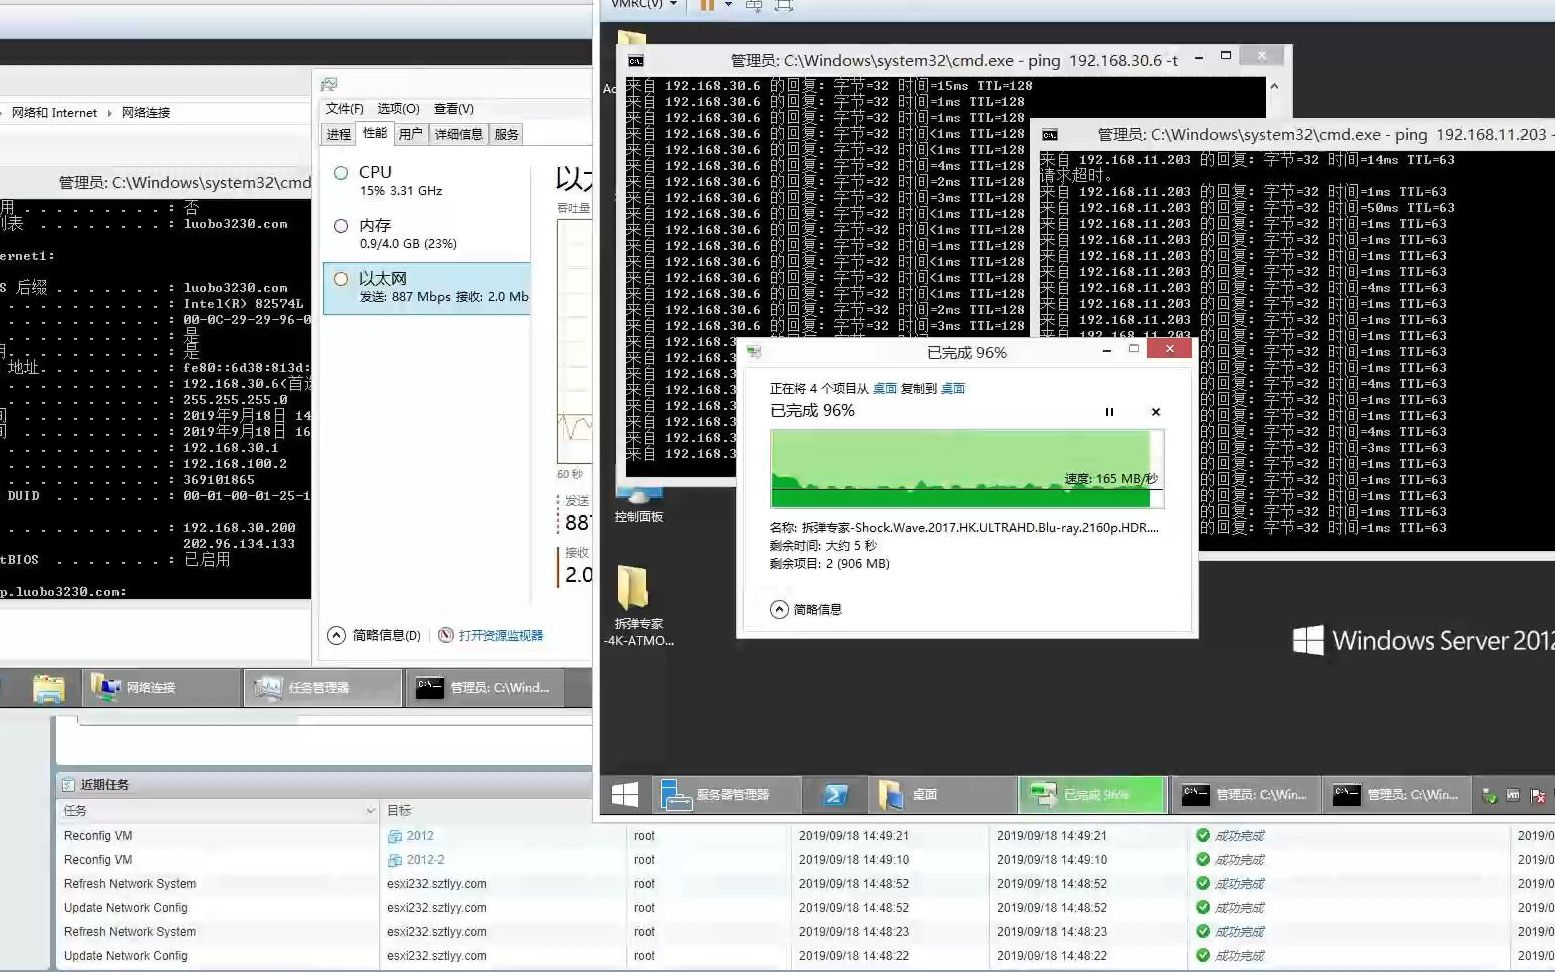Click the VMware Tools tray icon in the VM

pos(1513,796)
